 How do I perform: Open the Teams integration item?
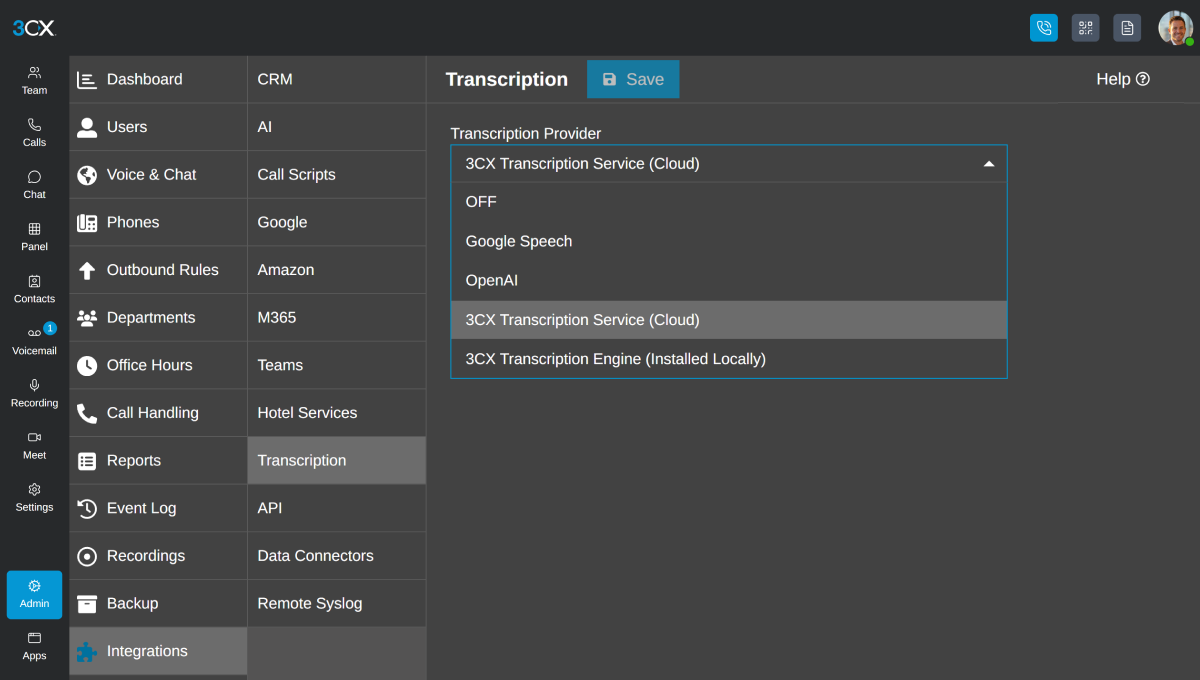click(x=337, y=365)
